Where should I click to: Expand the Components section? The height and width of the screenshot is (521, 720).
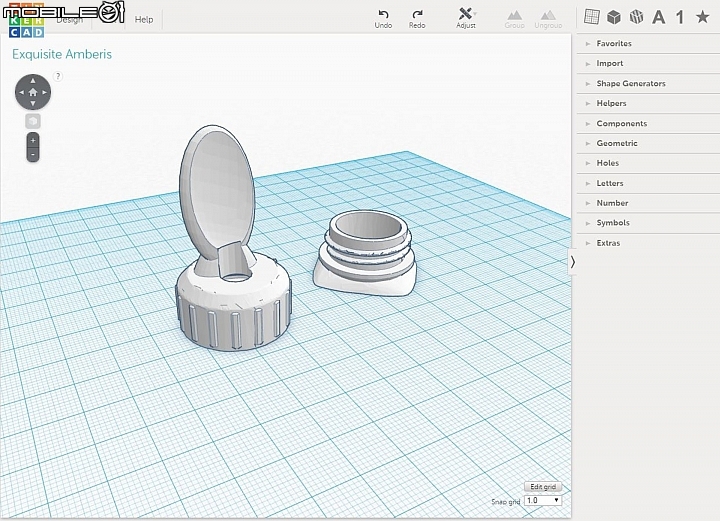click(648, 123)
